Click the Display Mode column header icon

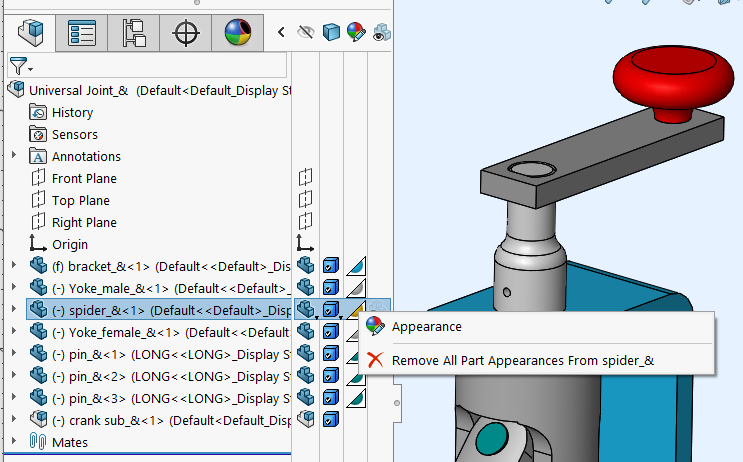pyautogui.click(x=331, y=32)
